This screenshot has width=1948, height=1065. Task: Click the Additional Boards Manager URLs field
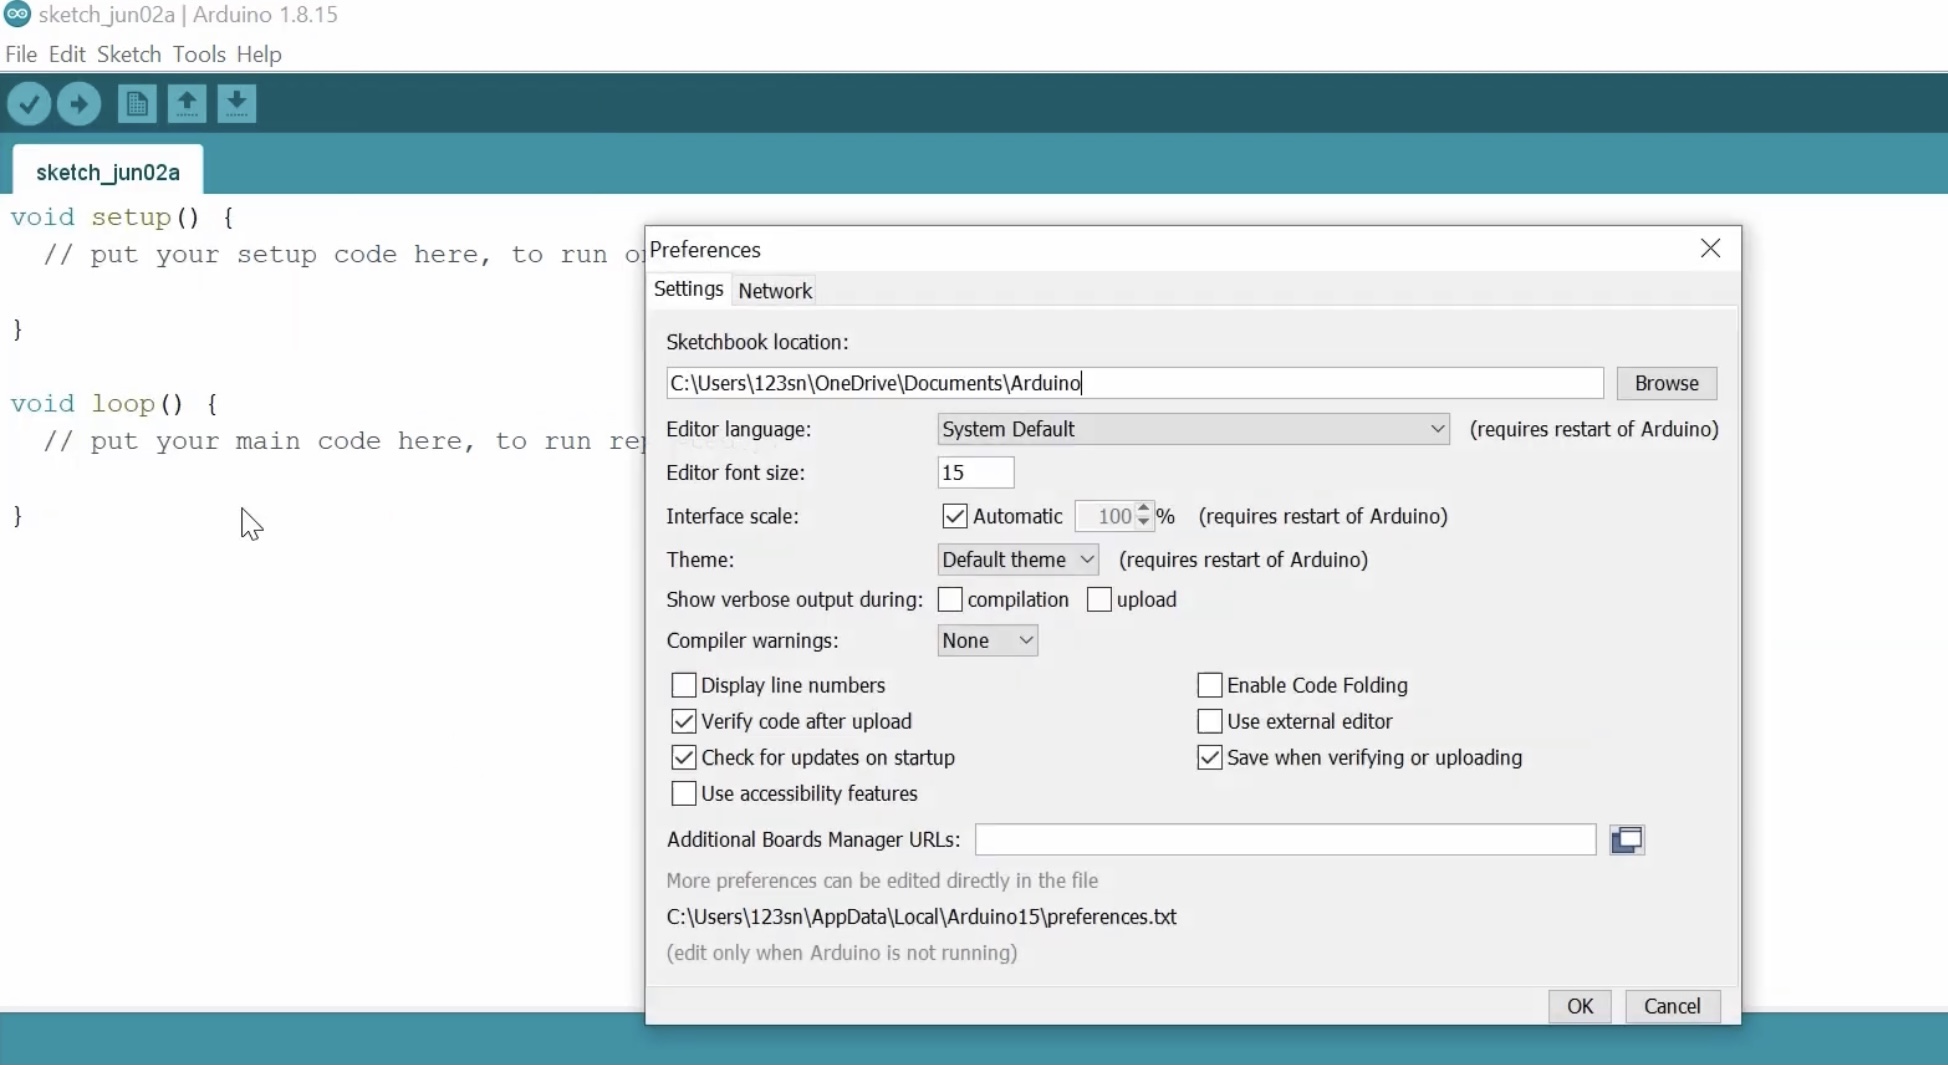1285,840
